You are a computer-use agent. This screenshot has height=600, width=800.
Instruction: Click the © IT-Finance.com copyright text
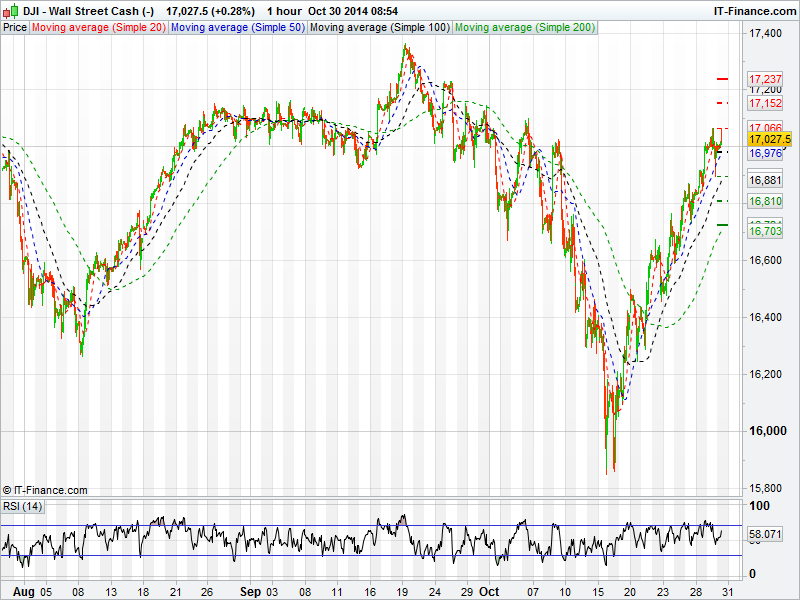45,490
